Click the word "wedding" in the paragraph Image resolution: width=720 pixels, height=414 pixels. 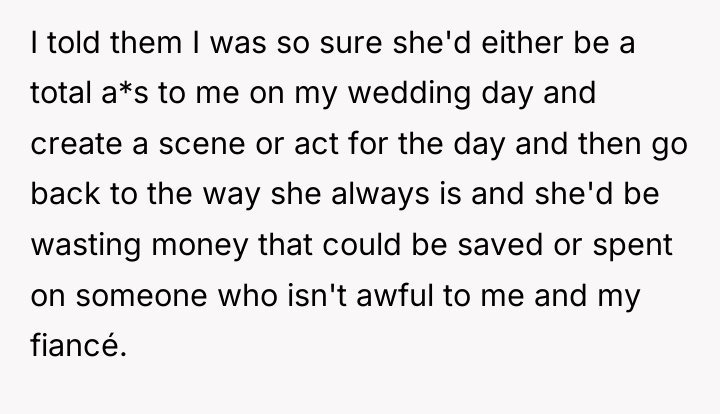(409, 94)
